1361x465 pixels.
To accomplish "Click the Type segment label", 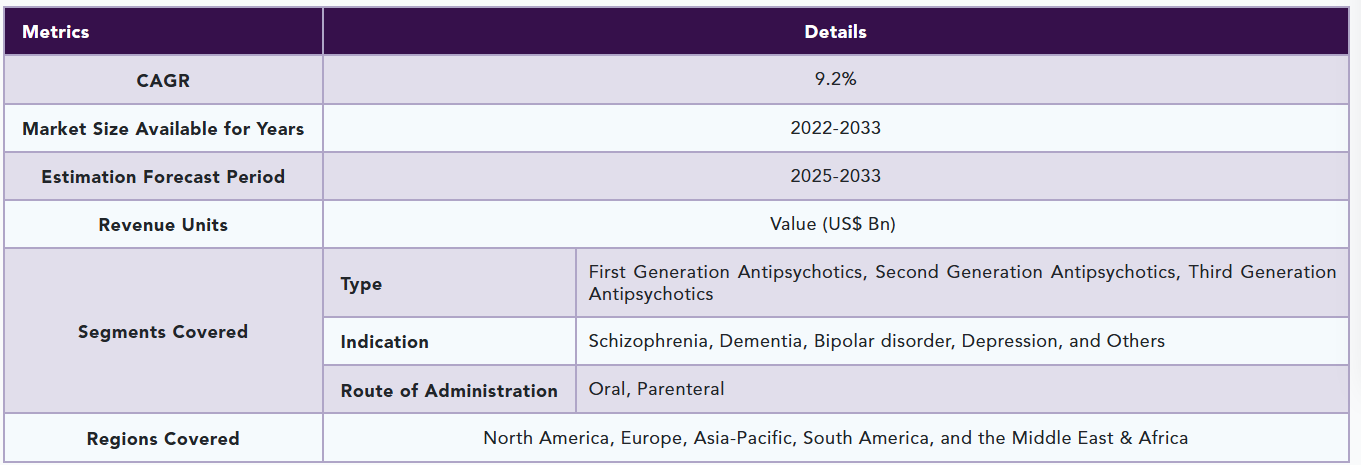I will [x=361, y=284].
